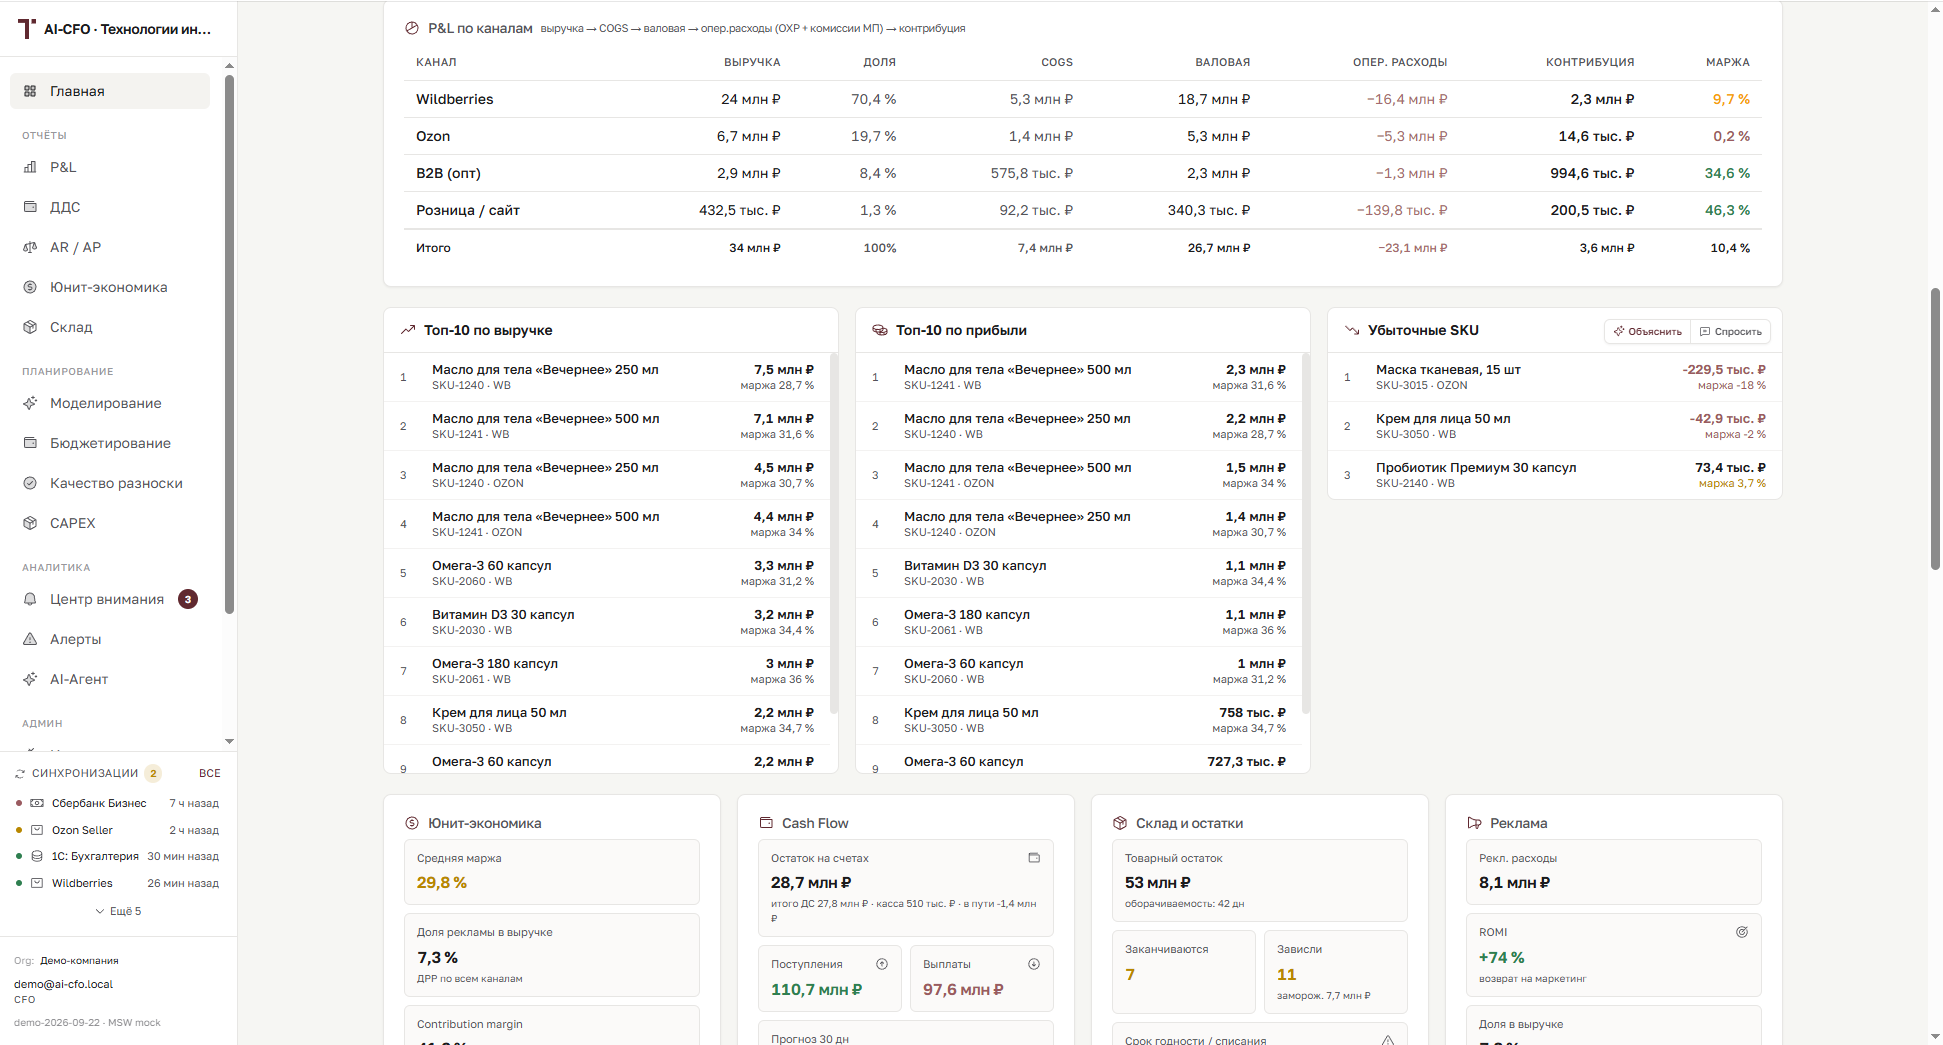Click the Спросить button in Убыточные SKU

click(x=1730, y=331)
